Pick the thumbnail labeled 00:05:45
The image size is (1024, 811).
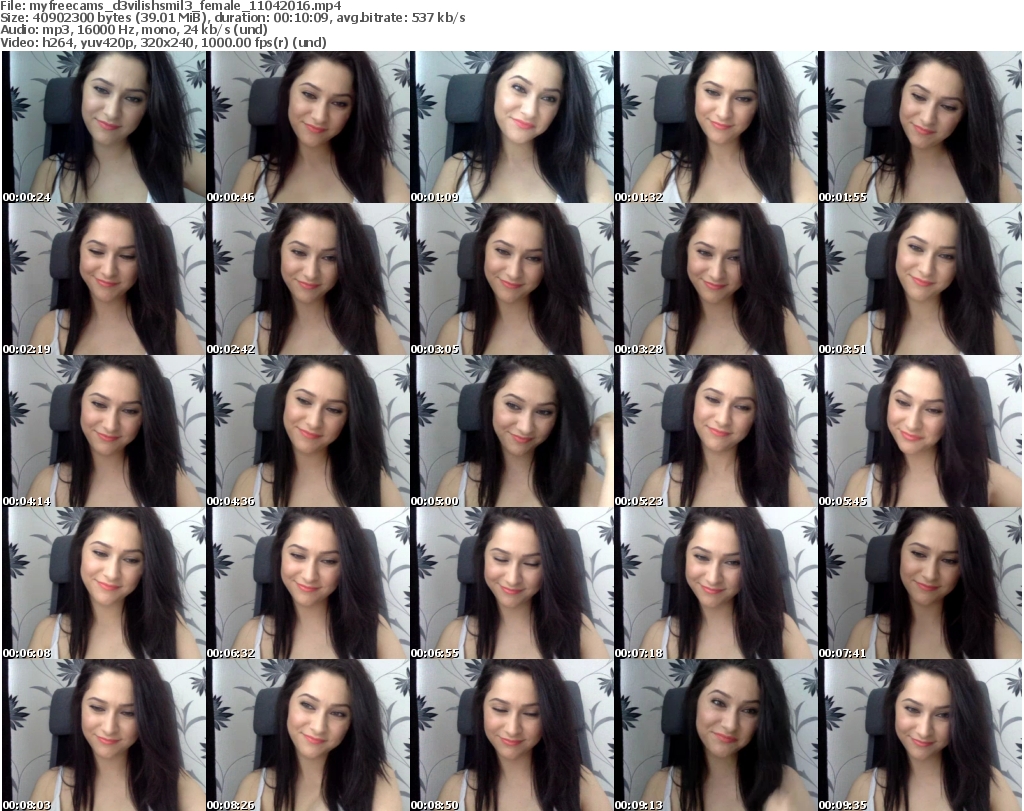[x=920, y=431]
